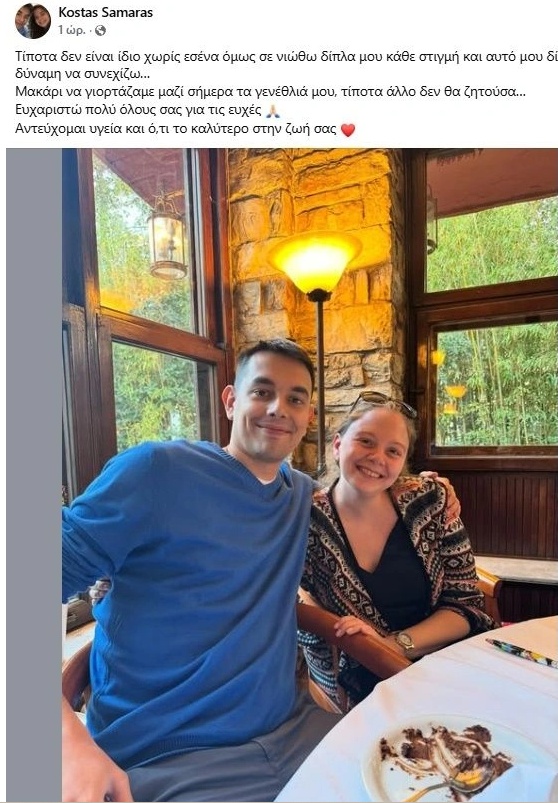558x803 pixels.
Task: Click the gray bar left of the photo
Action: coord(34,475)
